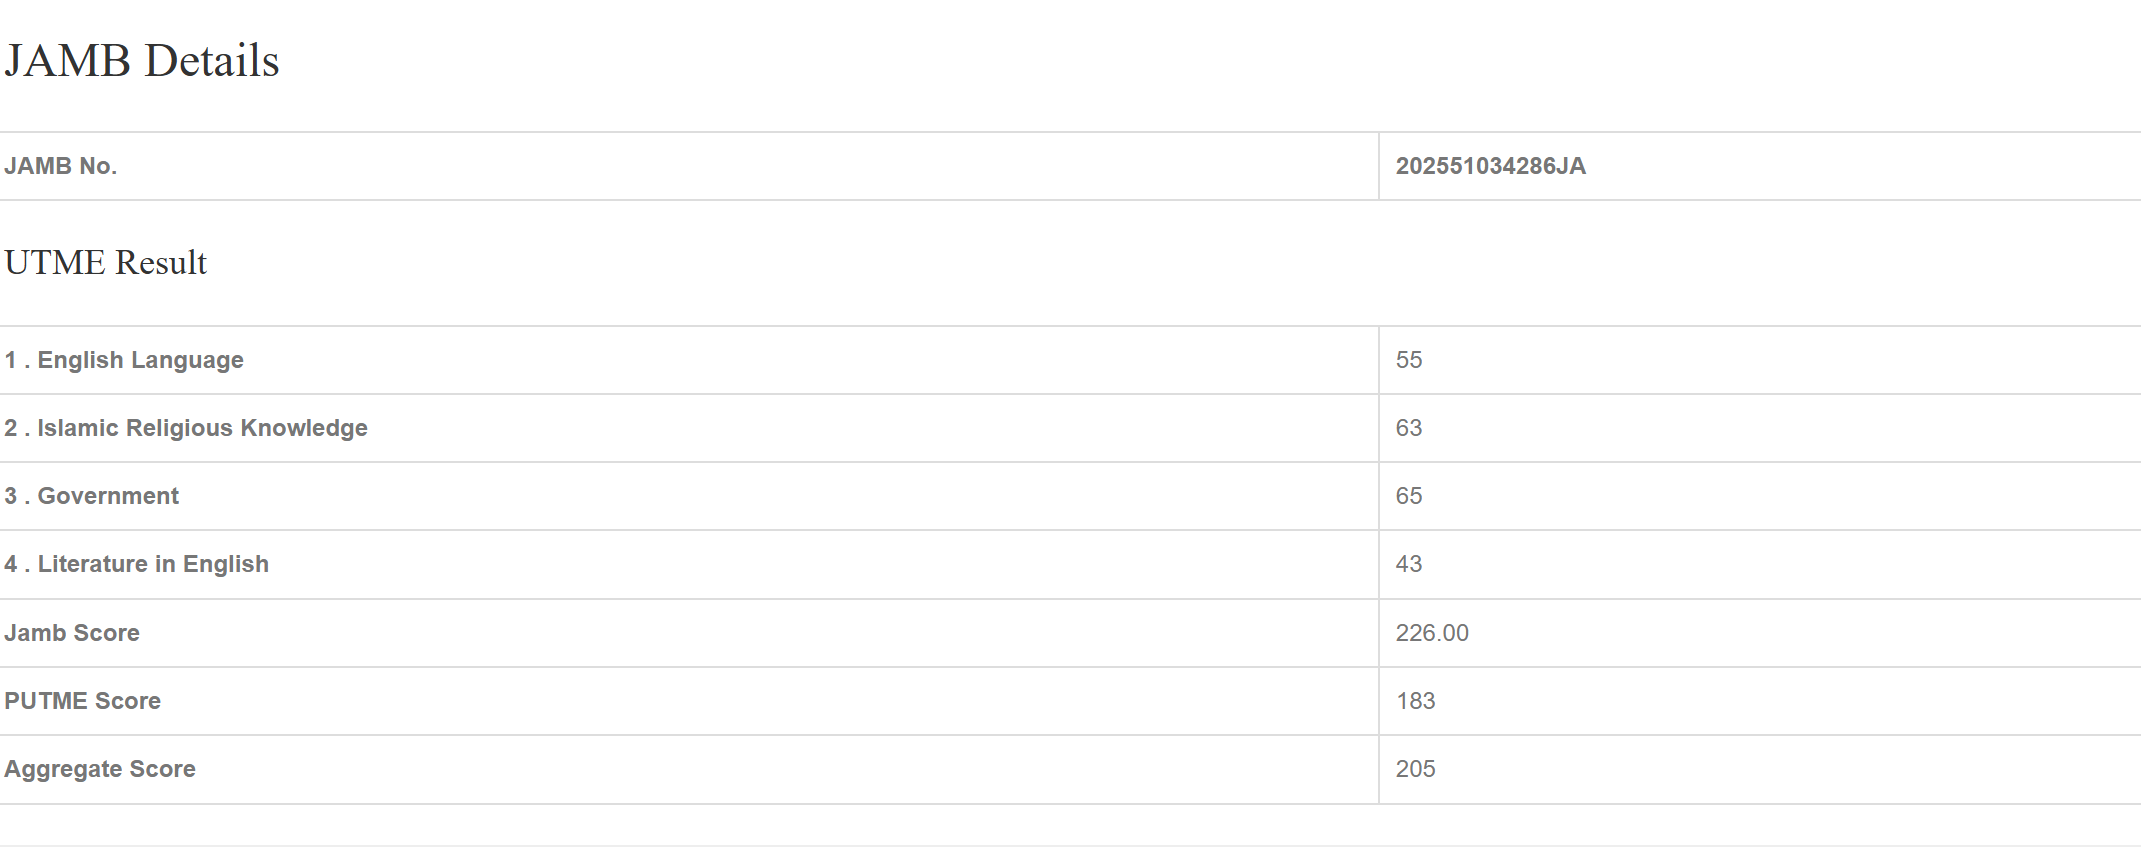Screen dimensions: 2141x857
Task: Select the Literature in English score 43
Action: point(1408,564)
